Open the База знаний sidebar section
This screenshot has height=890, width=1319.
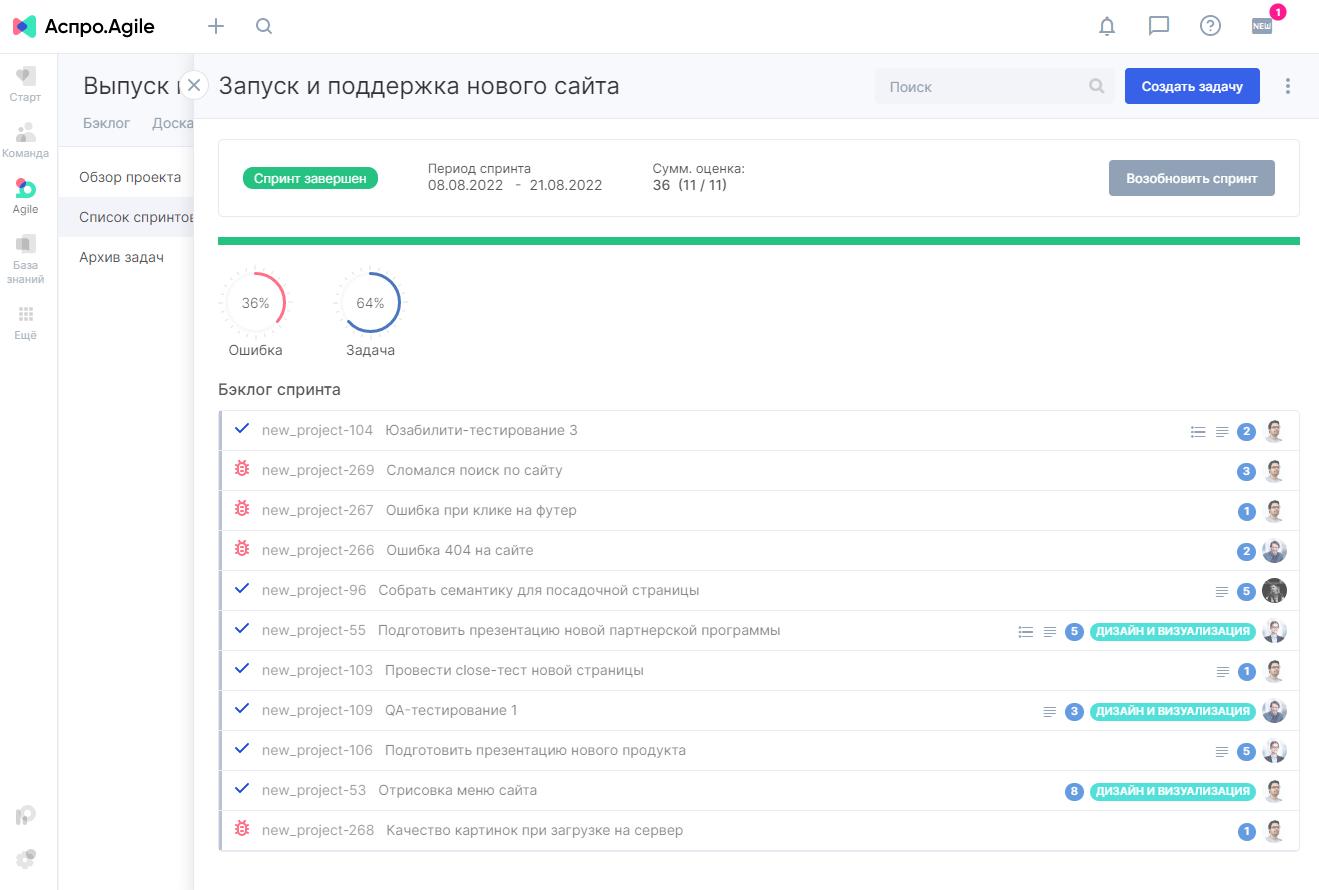(x=26, y=259)
